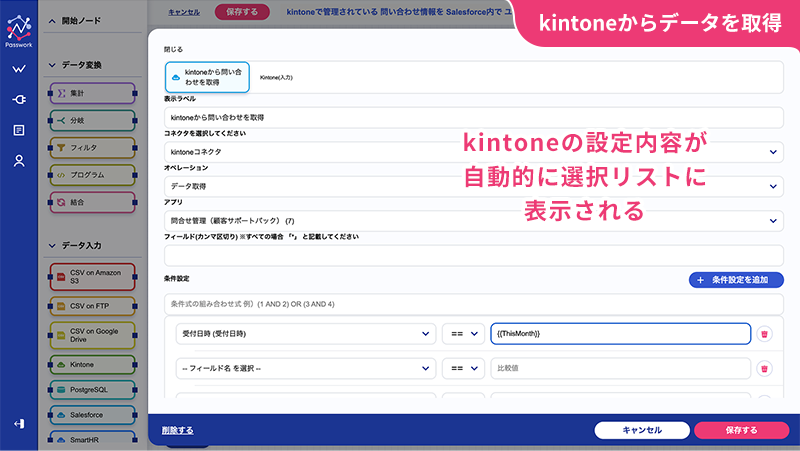Open operator dropdown beside 比較値 field

coord(463,368)
